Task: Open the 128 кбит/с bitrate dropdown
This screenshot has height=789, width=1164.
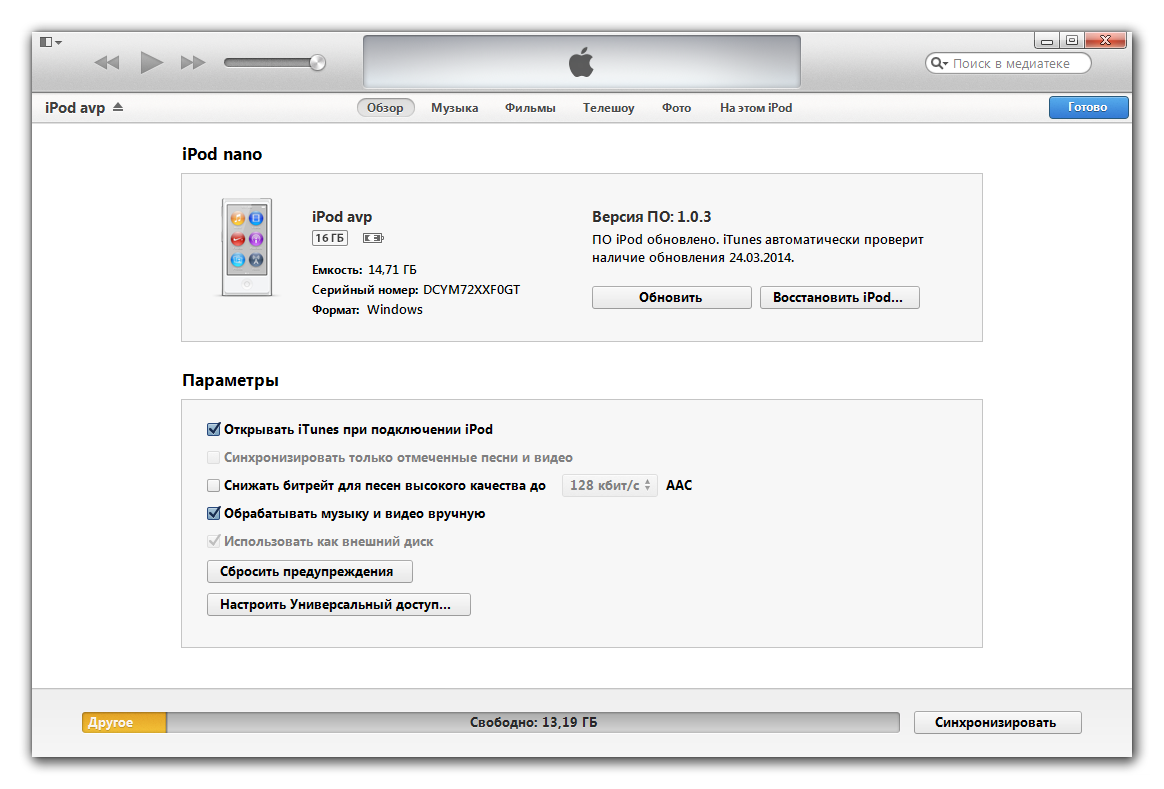Action: tap(609, 485)
